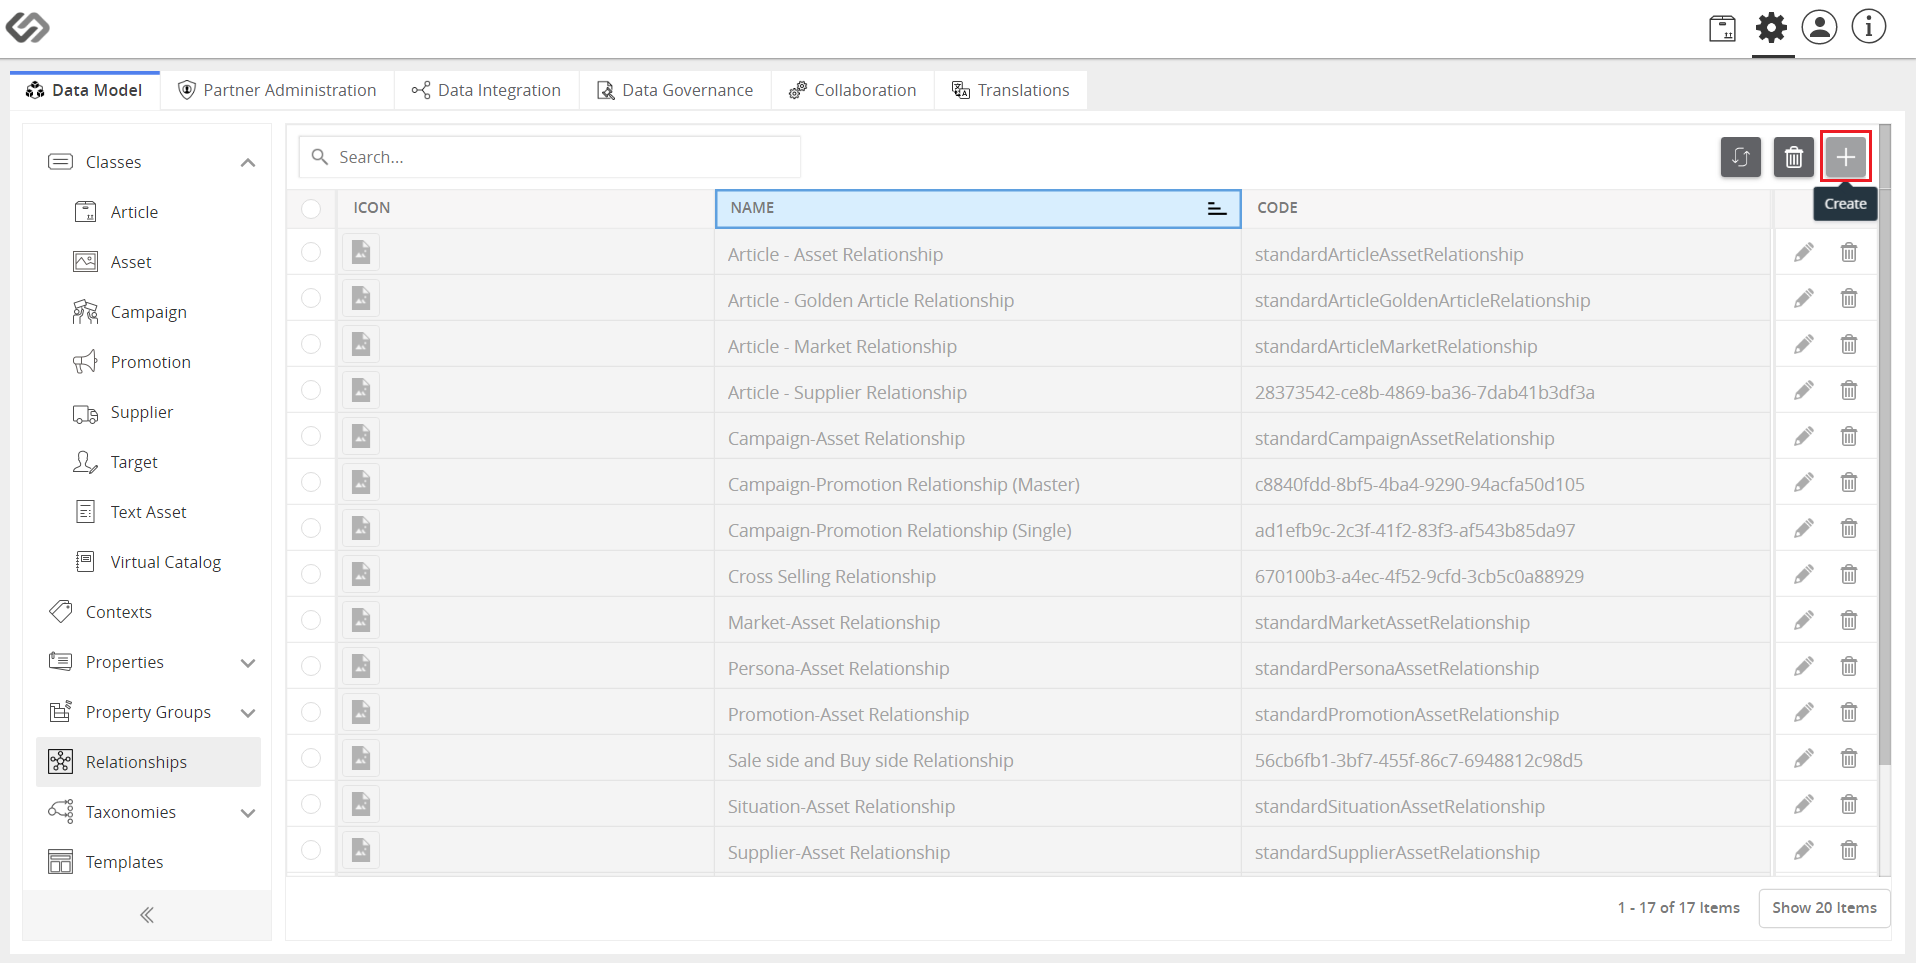Open Article class in sidebar
The image size is (1916, 963).
[134, 212]
